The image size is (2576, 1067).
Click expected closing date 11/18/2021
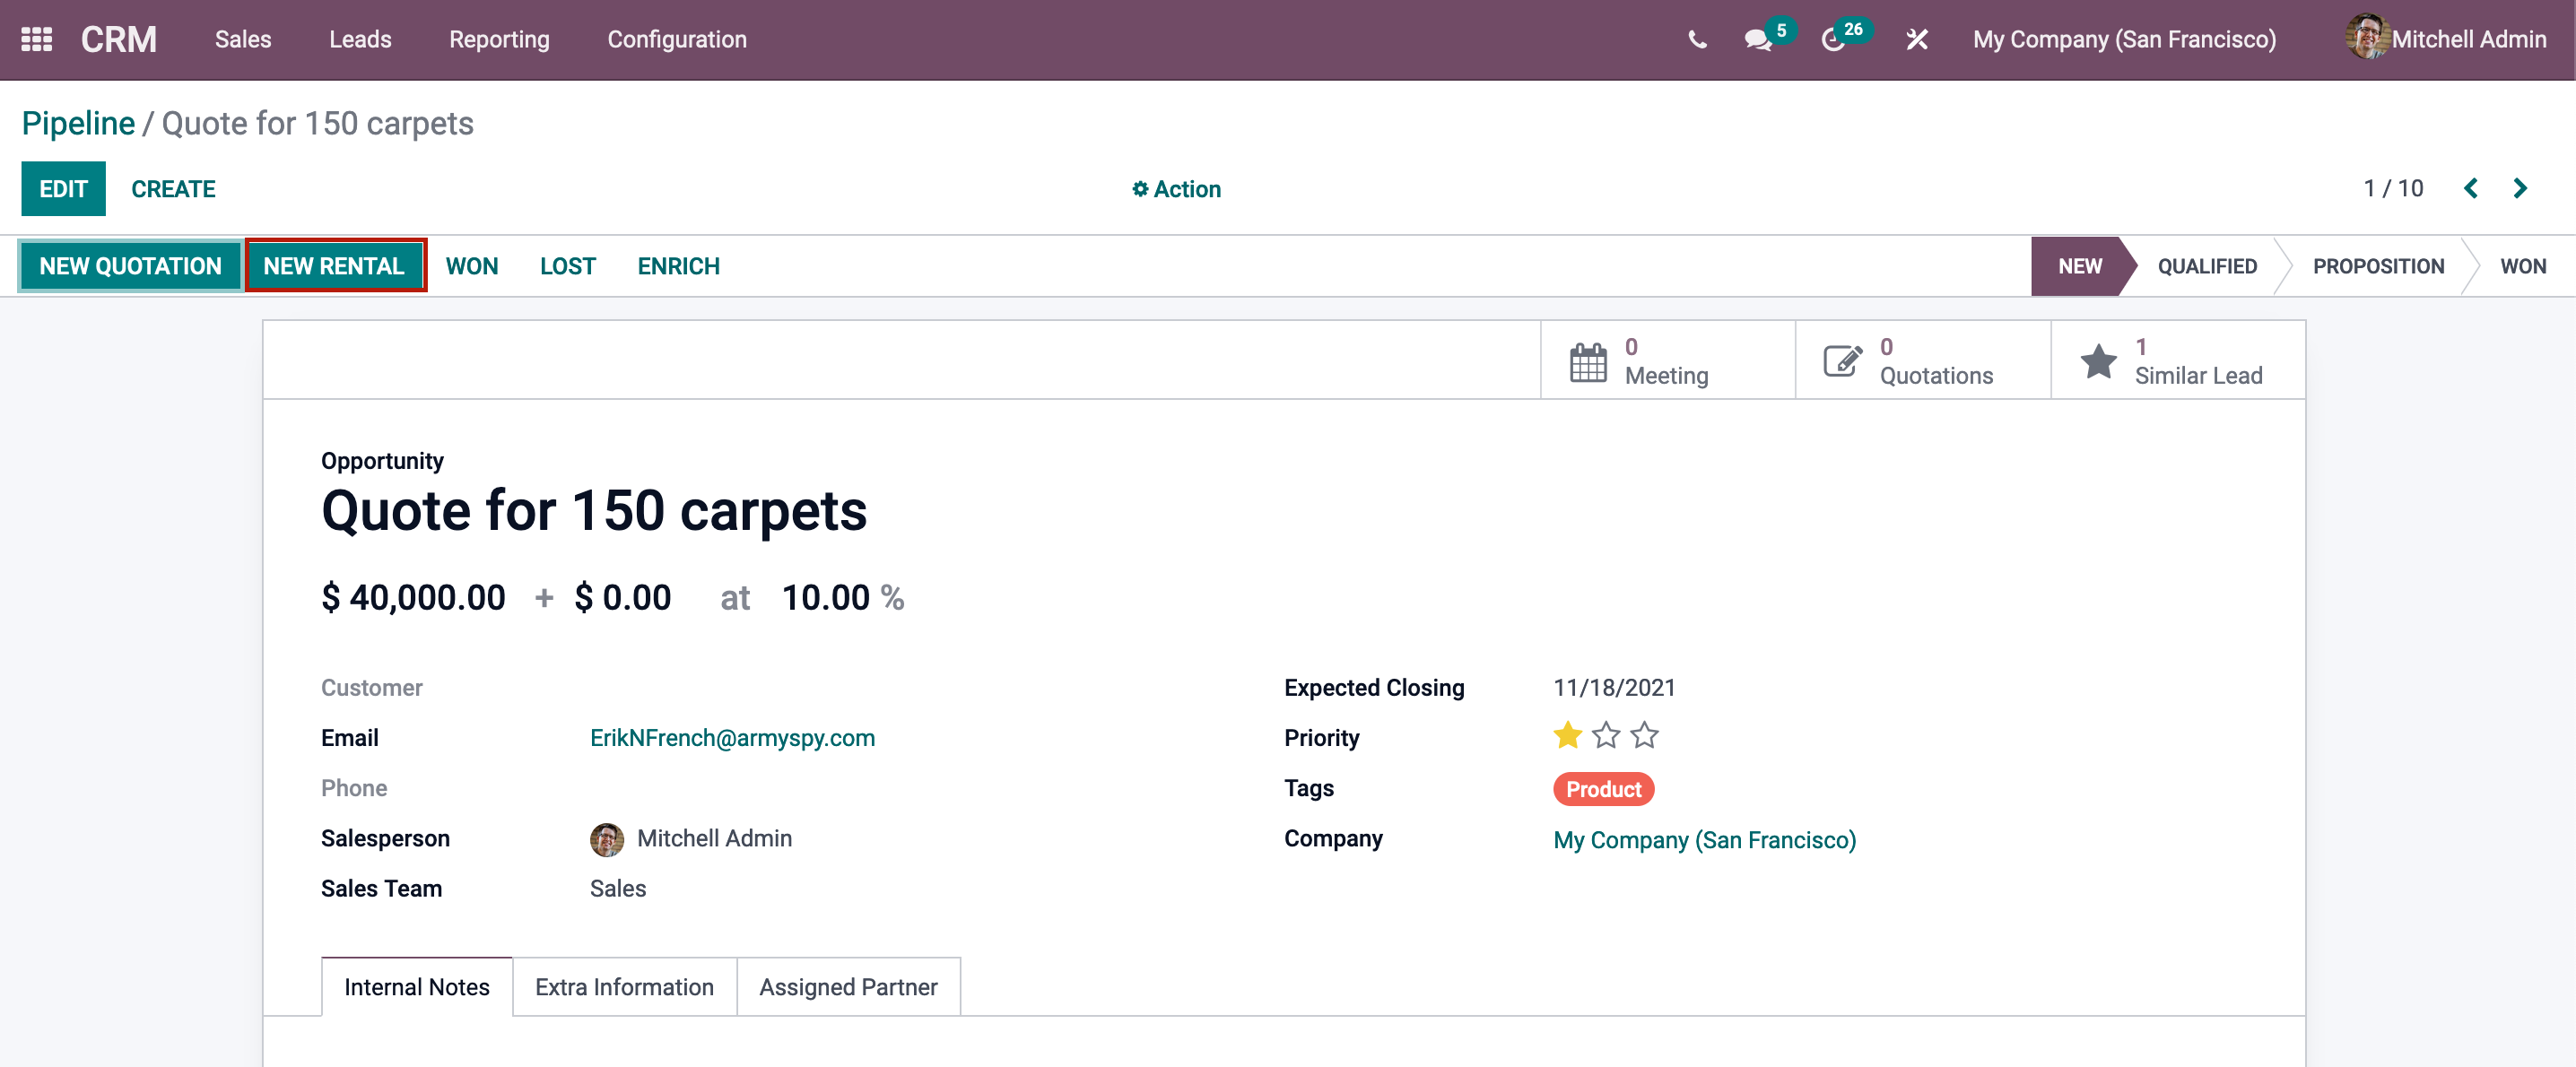(x=1614, y=688)
